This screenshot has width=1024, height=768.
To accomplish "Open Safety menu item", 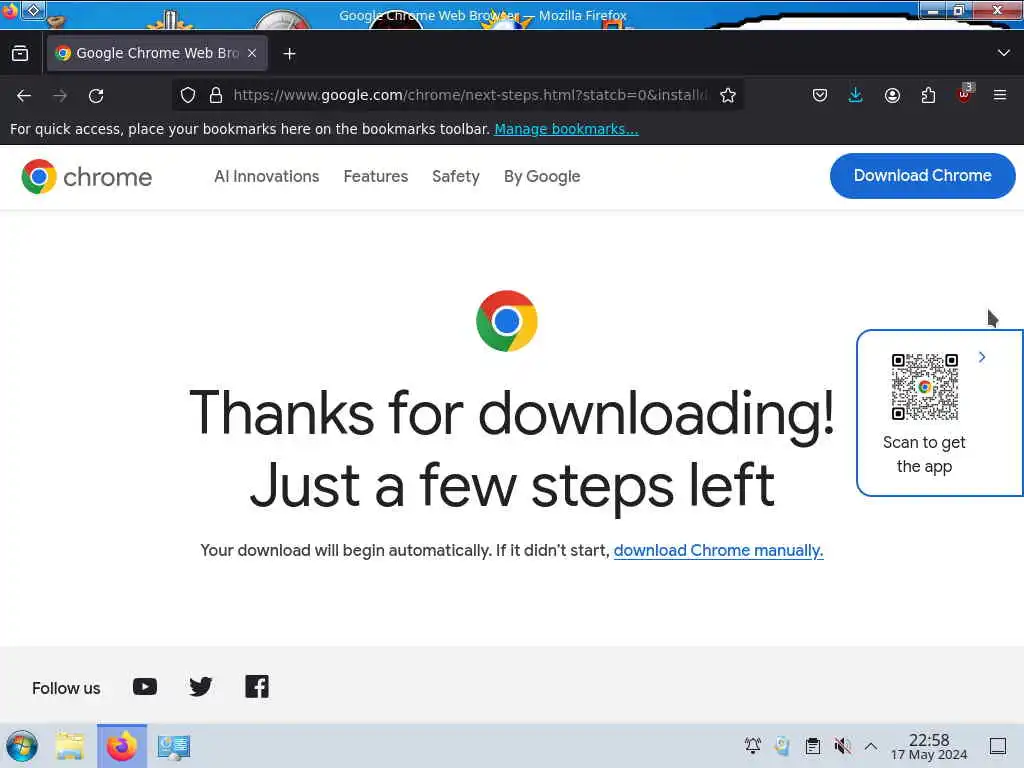I will (456, 176).
